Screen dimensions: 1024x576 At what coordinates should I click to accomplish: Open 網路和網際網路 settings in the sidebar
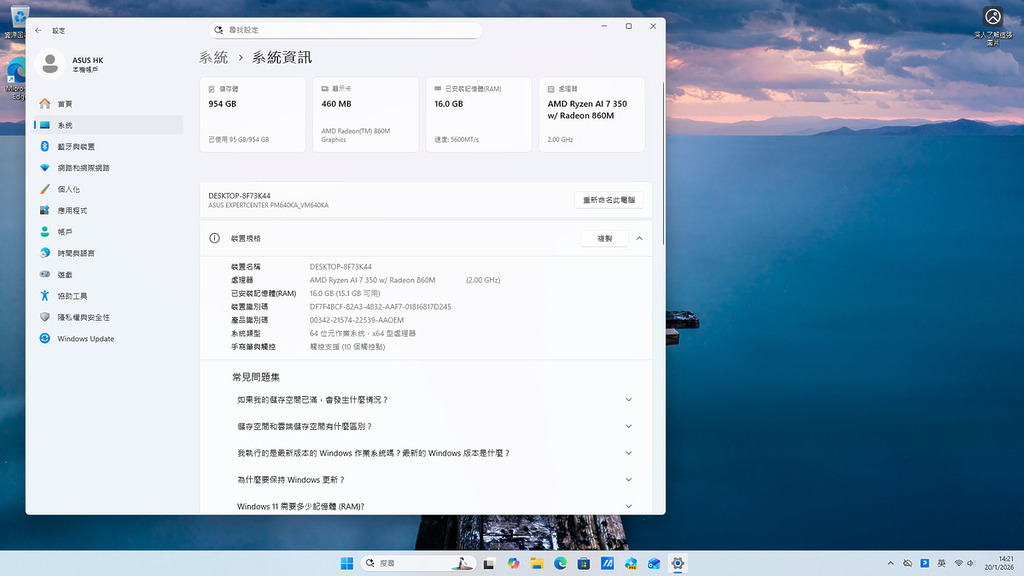tap(99, 167)
